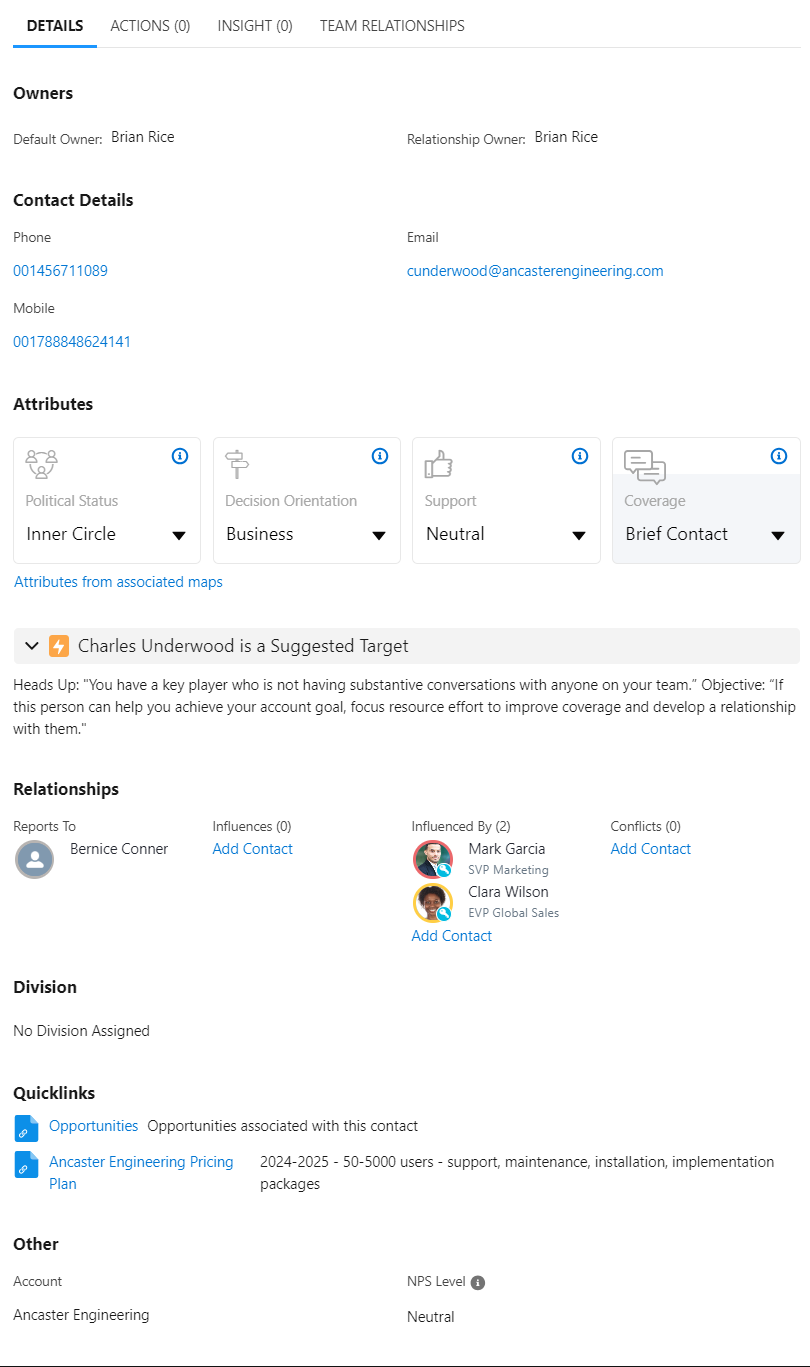Open the Insight (0) tab

[x=255, y=26]
